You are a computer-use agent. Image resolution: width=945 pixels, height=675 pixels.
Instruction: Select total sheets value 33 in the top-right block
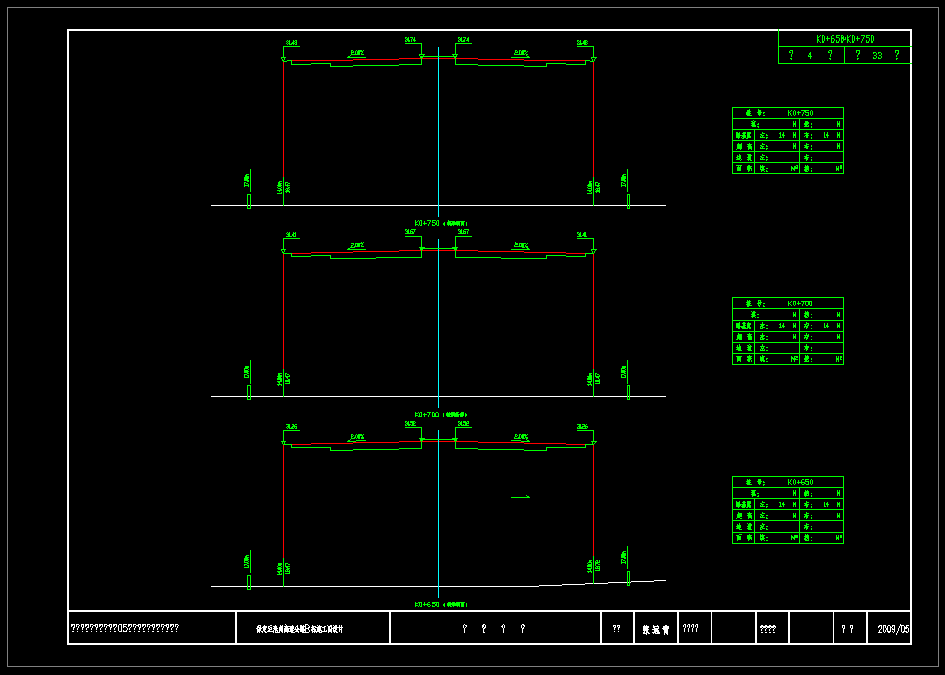(x=877, y=56)
